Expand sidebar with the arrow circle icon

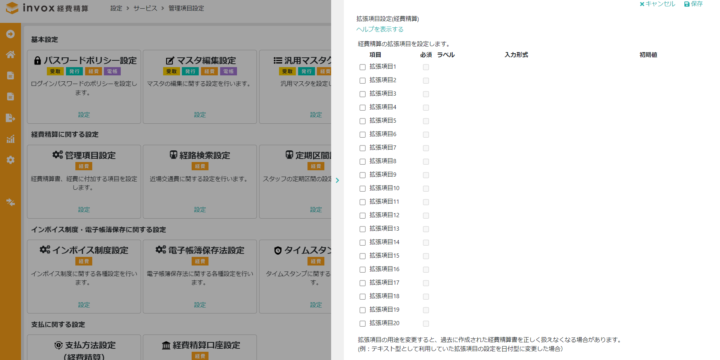[10, 34]
